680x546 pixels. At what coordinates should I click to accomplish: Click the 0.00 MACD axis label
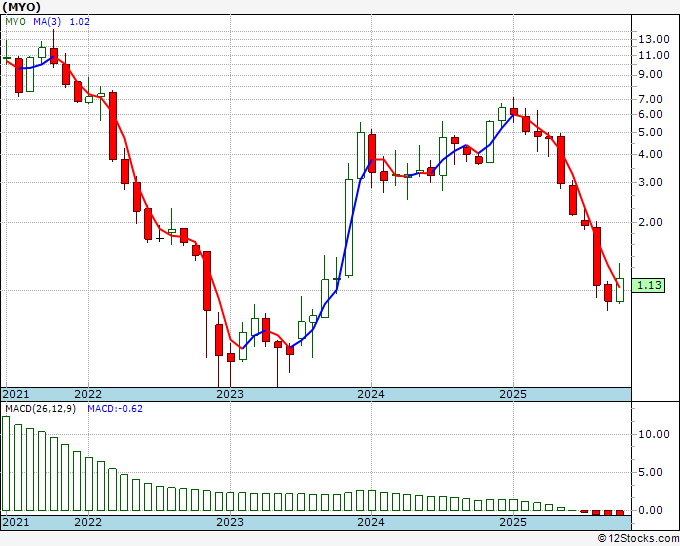click(651, 510)
